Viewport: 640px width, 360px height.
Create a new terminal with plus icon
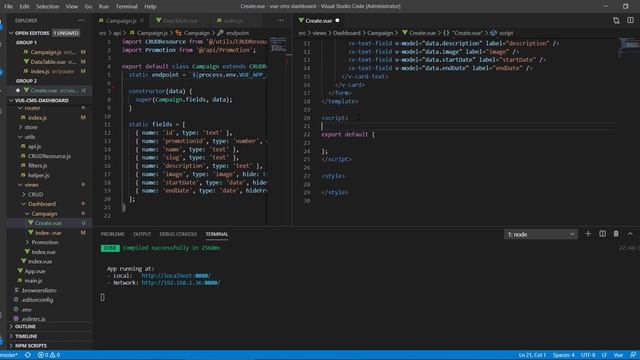coord(588,234)
